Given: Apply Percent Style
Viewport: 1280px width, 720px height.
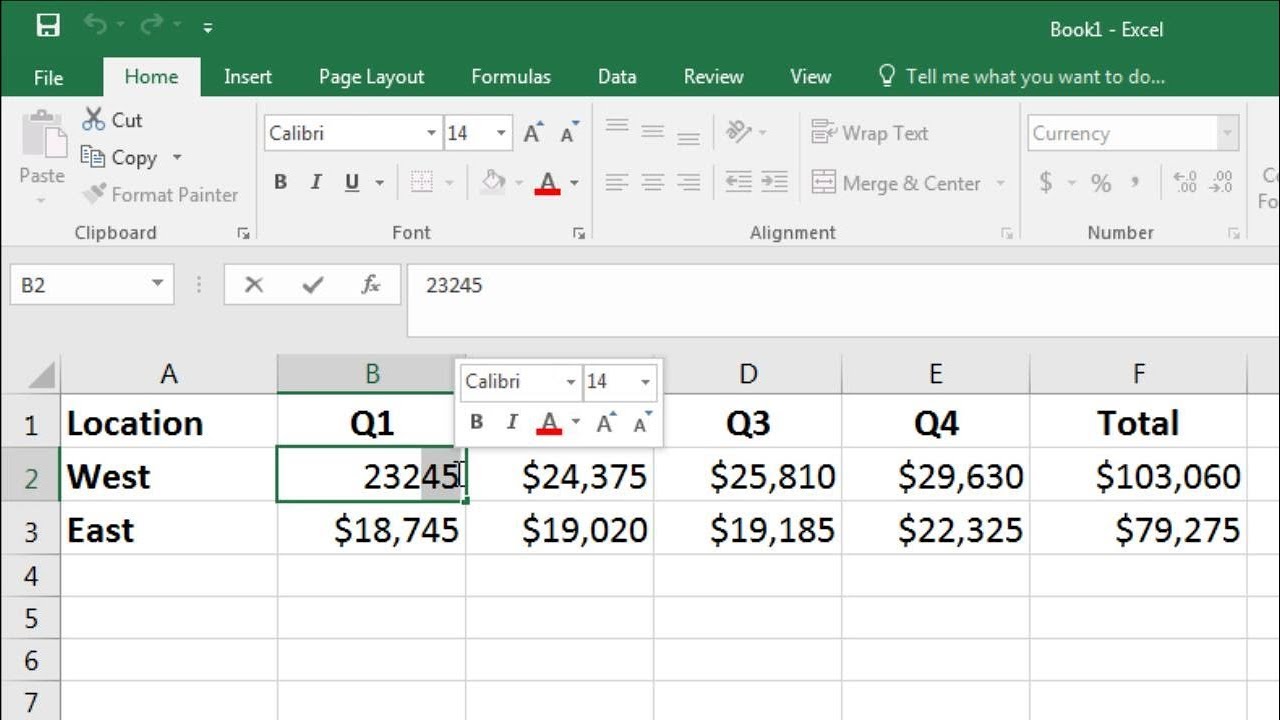Looking at the screenshot, I should tap(1101, 182).
